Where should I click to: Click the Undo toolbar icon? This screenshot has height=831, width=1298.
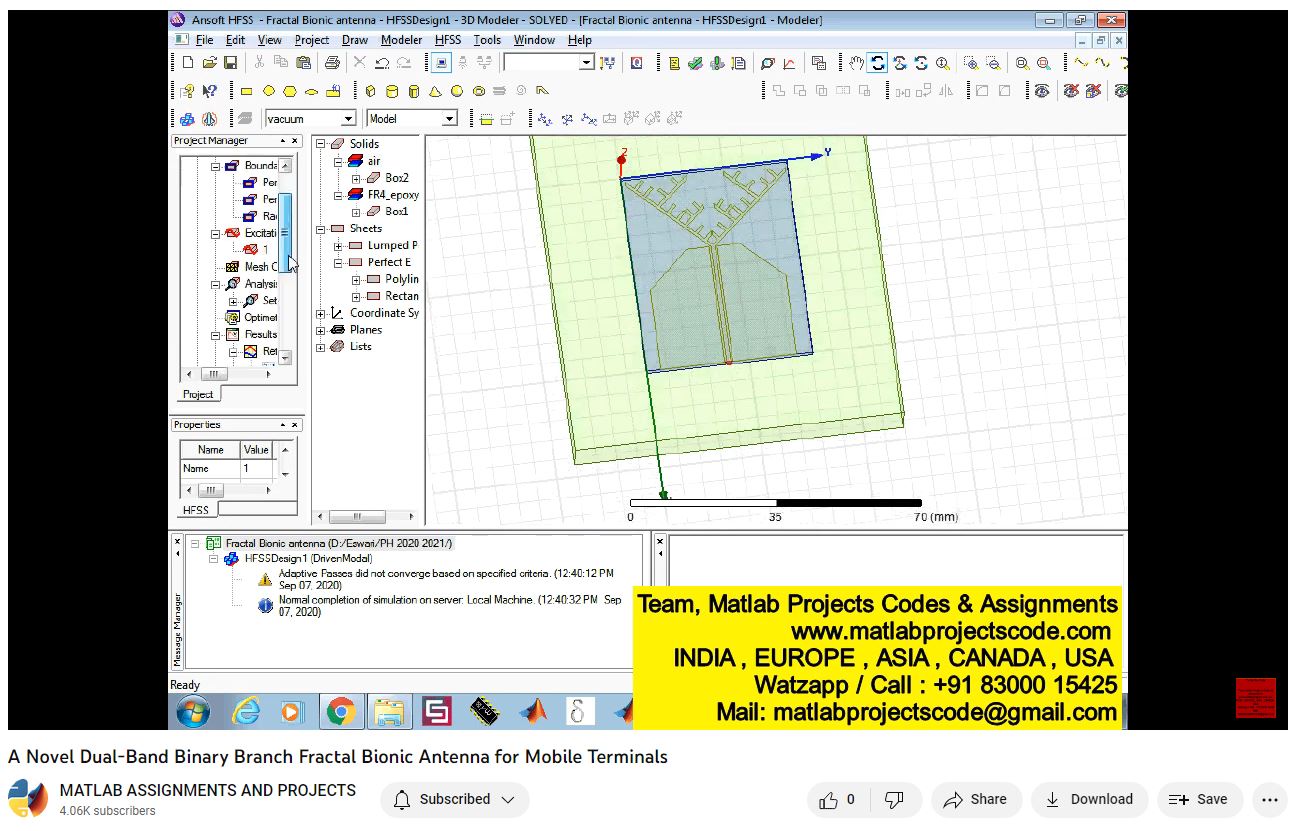tap(382, 63)
